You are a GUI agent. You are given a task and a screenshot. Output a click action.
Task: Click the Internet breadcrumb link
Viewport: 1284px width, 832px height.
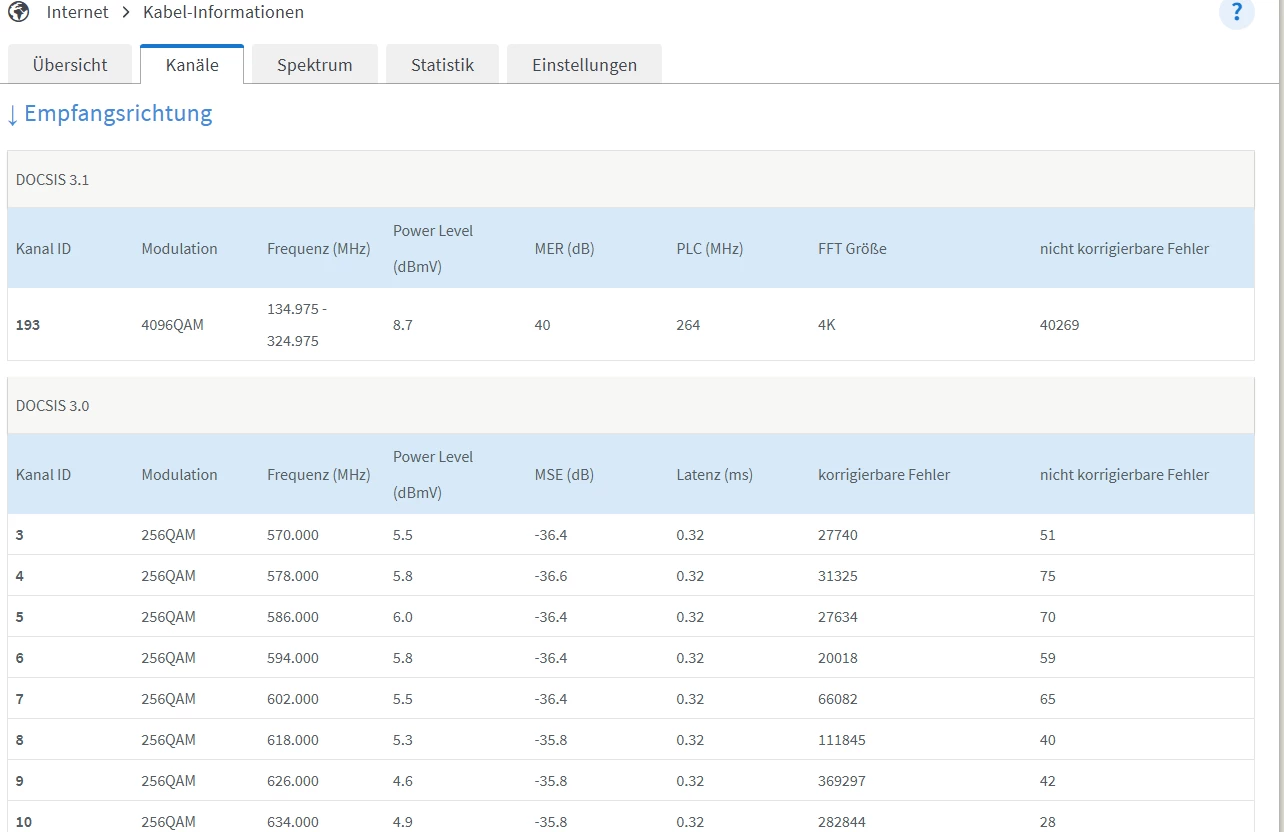(x=78, y=12)
